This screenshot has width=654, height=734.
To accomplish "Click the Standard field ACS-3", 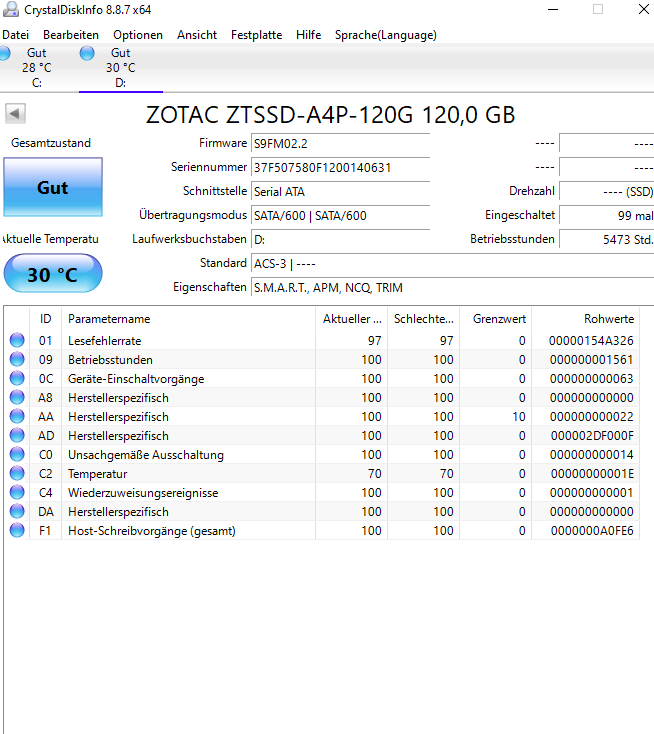I will (x=452, y=264).
